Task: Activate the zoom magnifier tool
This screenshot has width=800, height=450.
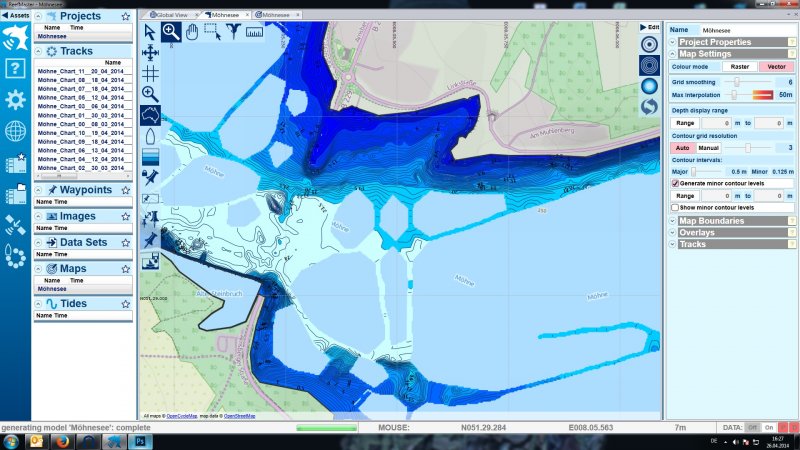Action: click(x=171, y=31)
